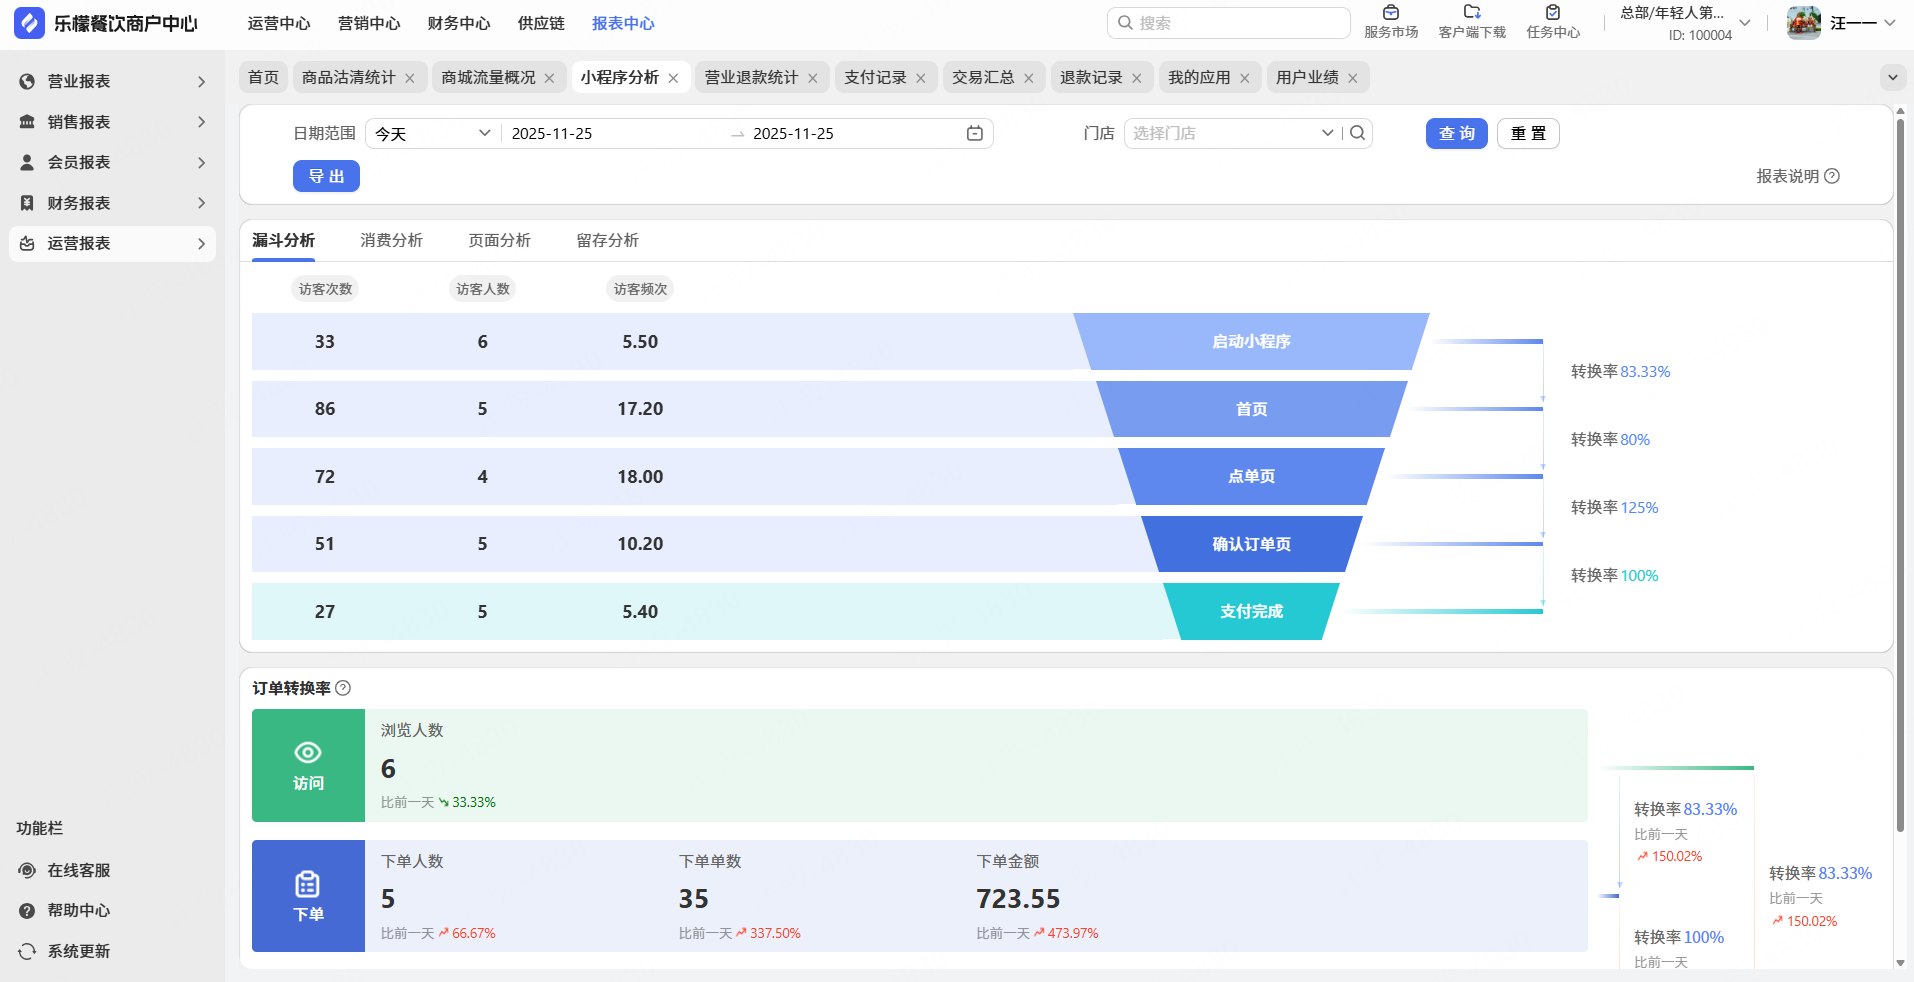Open the 今天 date preset dropdown
The image size is (1914, 982).
433,133
